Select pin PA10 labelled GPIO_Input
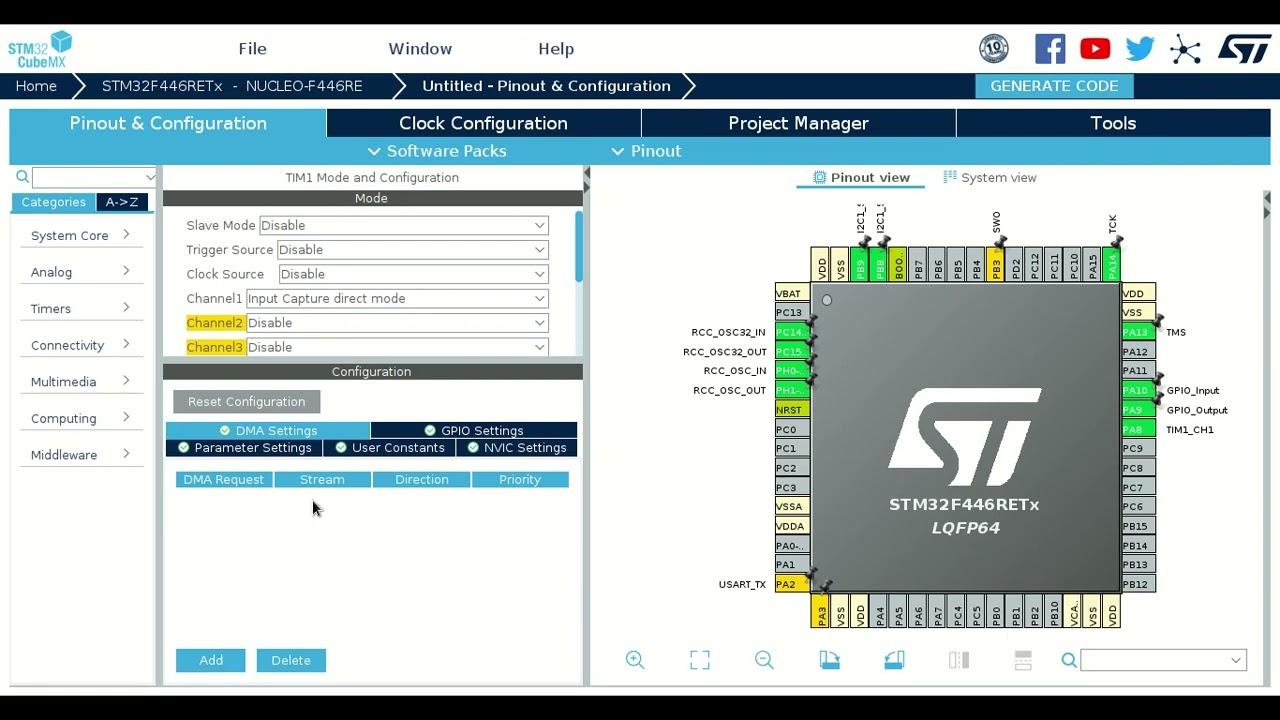 (1138, 390)
